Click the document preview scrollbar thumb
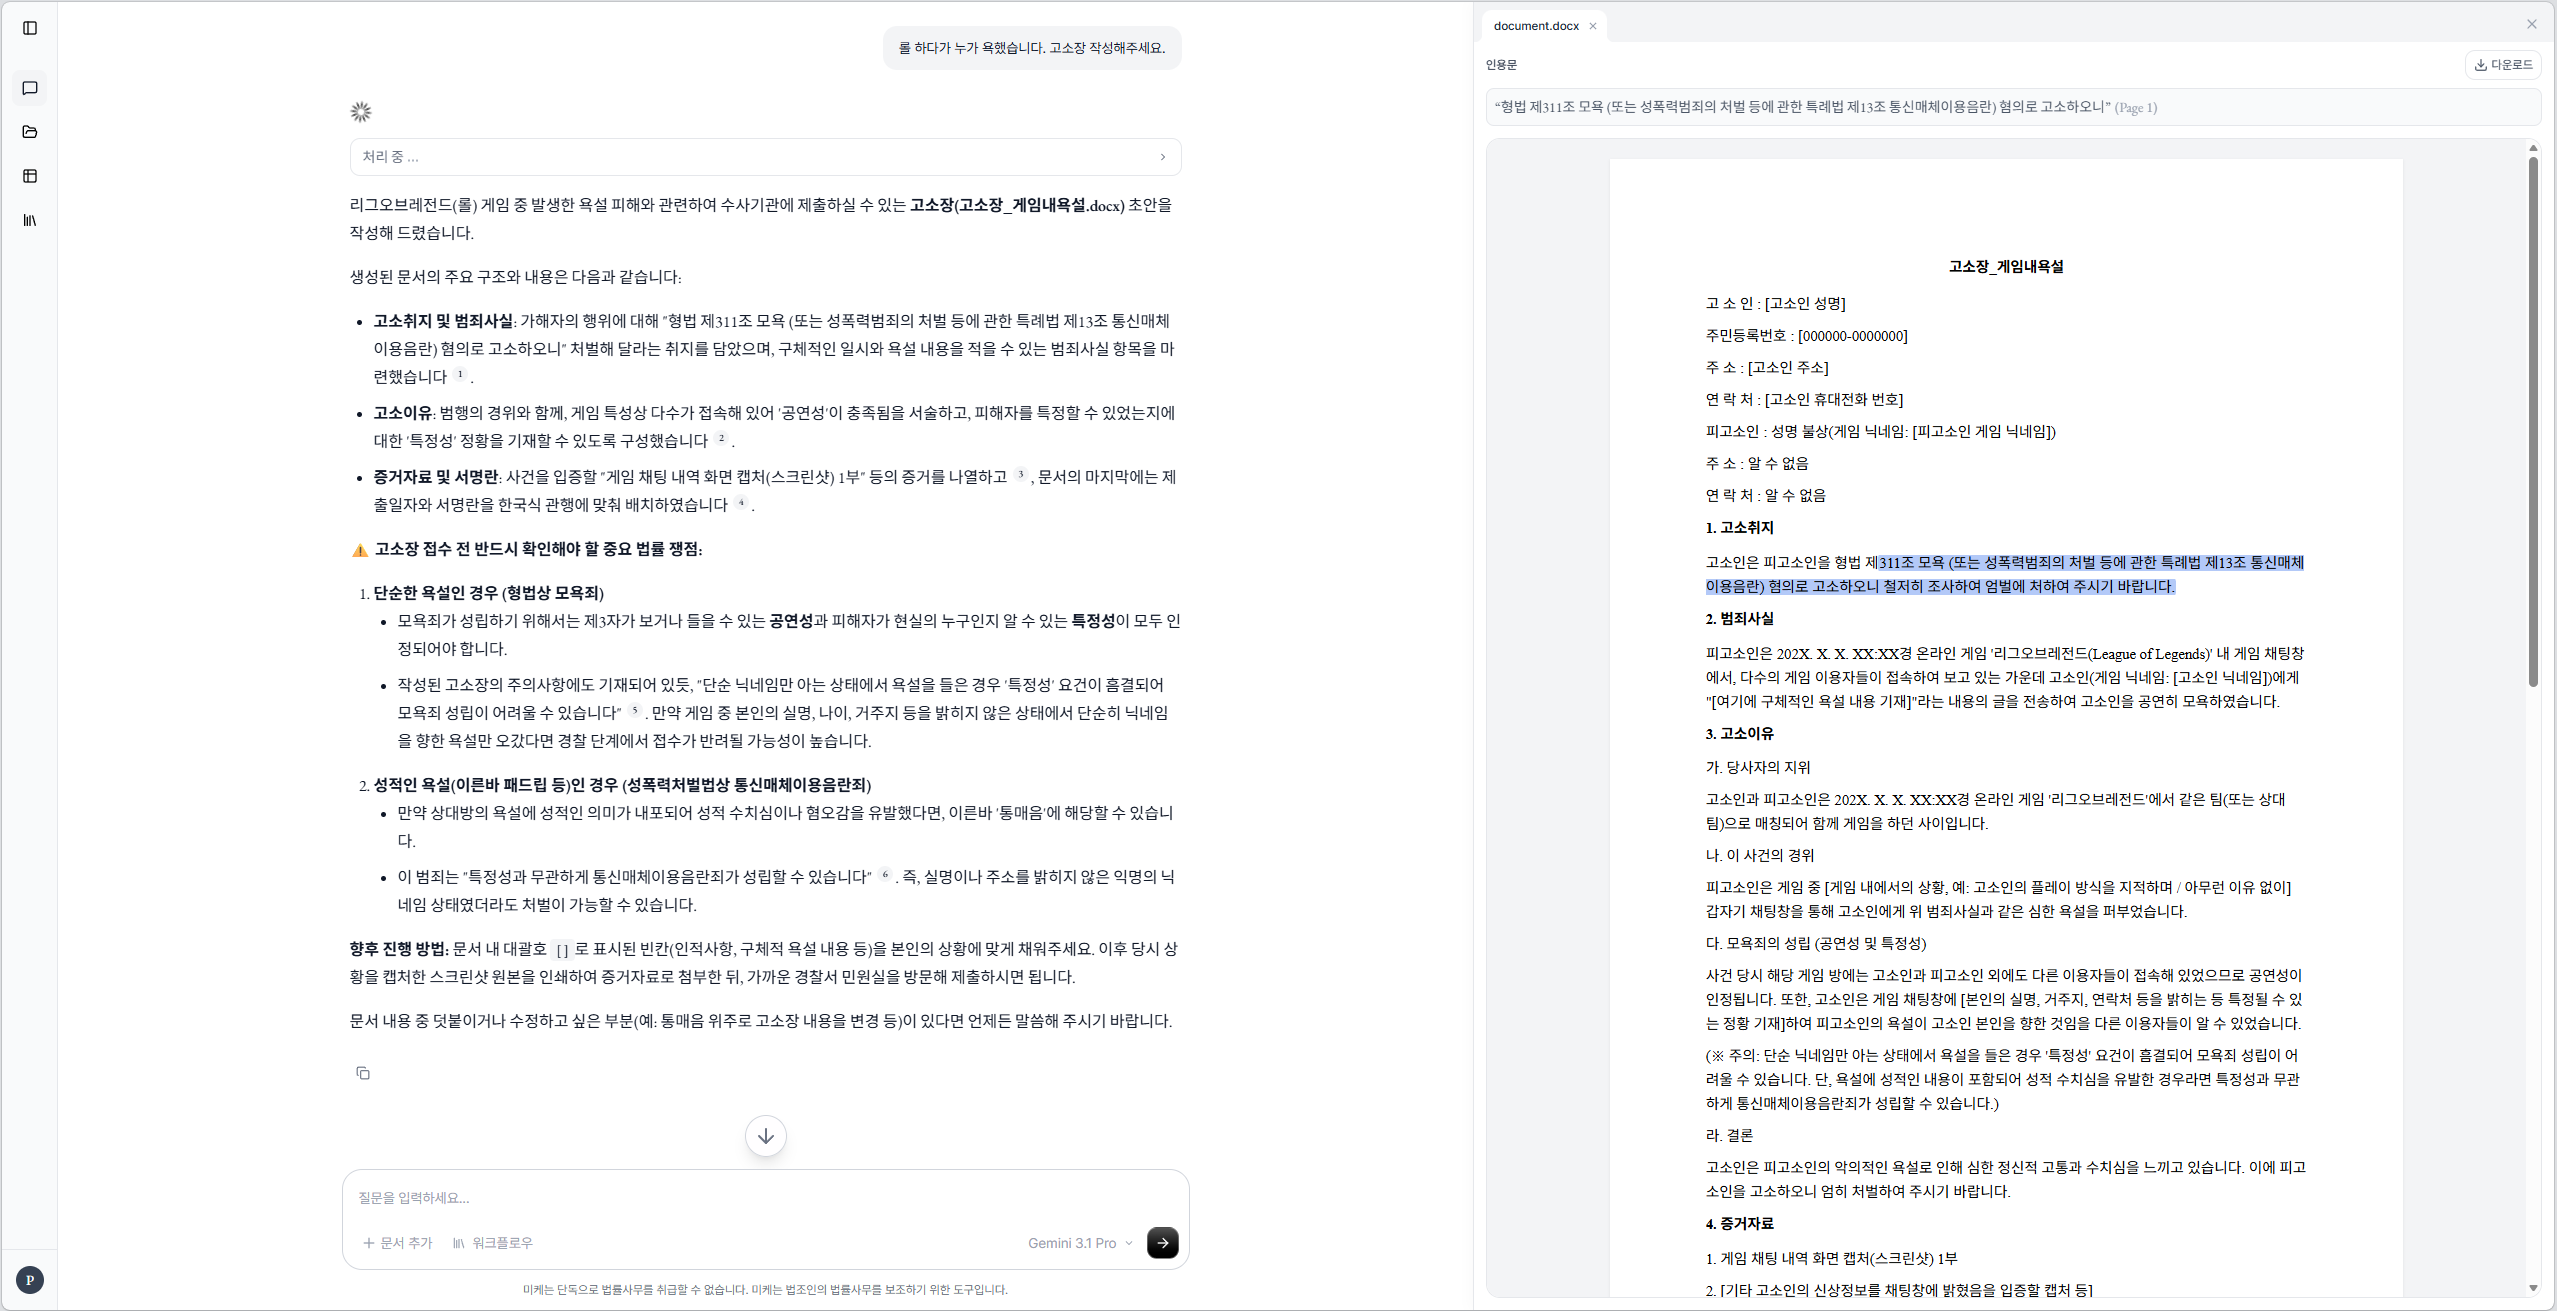The height and width of the screenshot is (1311, 2557). coord(2533,420)
